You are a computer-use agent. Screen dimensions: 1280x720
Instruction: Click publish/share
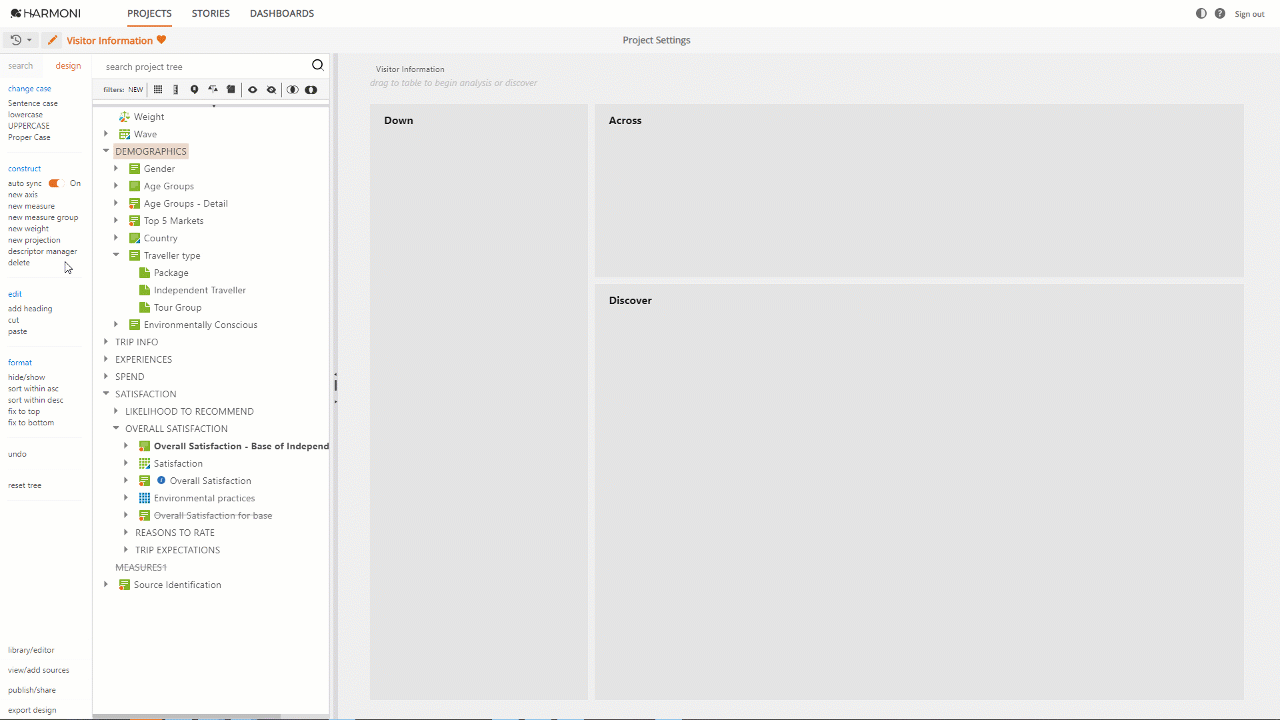32,690
